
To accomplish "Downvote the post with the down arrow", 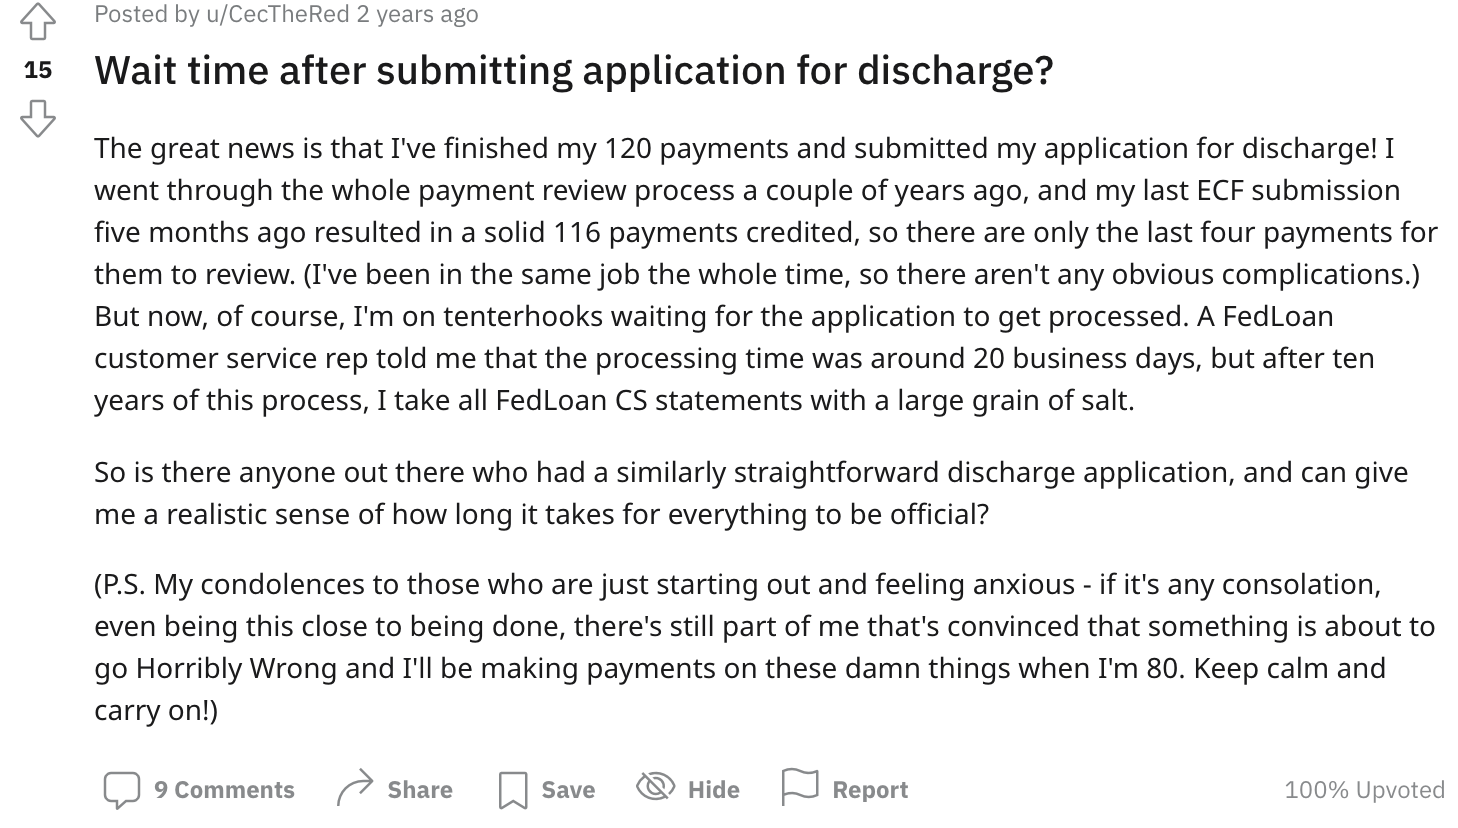I will point(38,118).
